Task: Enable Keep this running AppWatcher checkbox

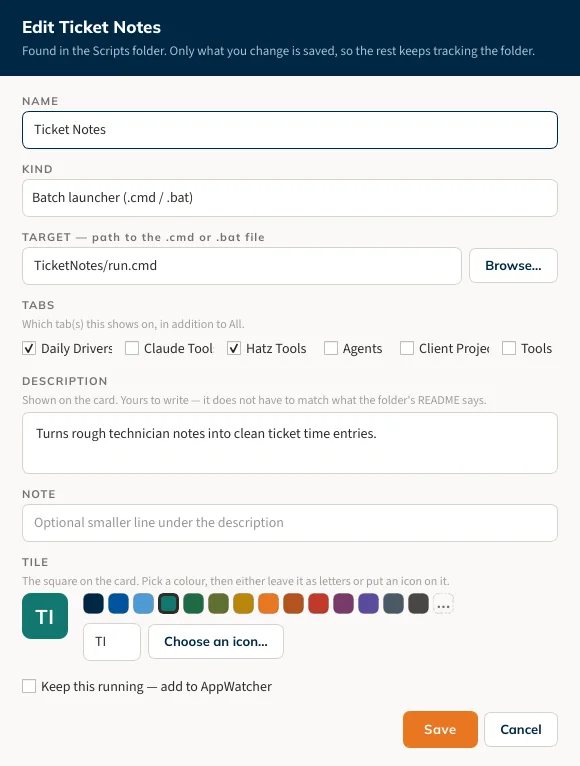Action: tap(29, 686)
